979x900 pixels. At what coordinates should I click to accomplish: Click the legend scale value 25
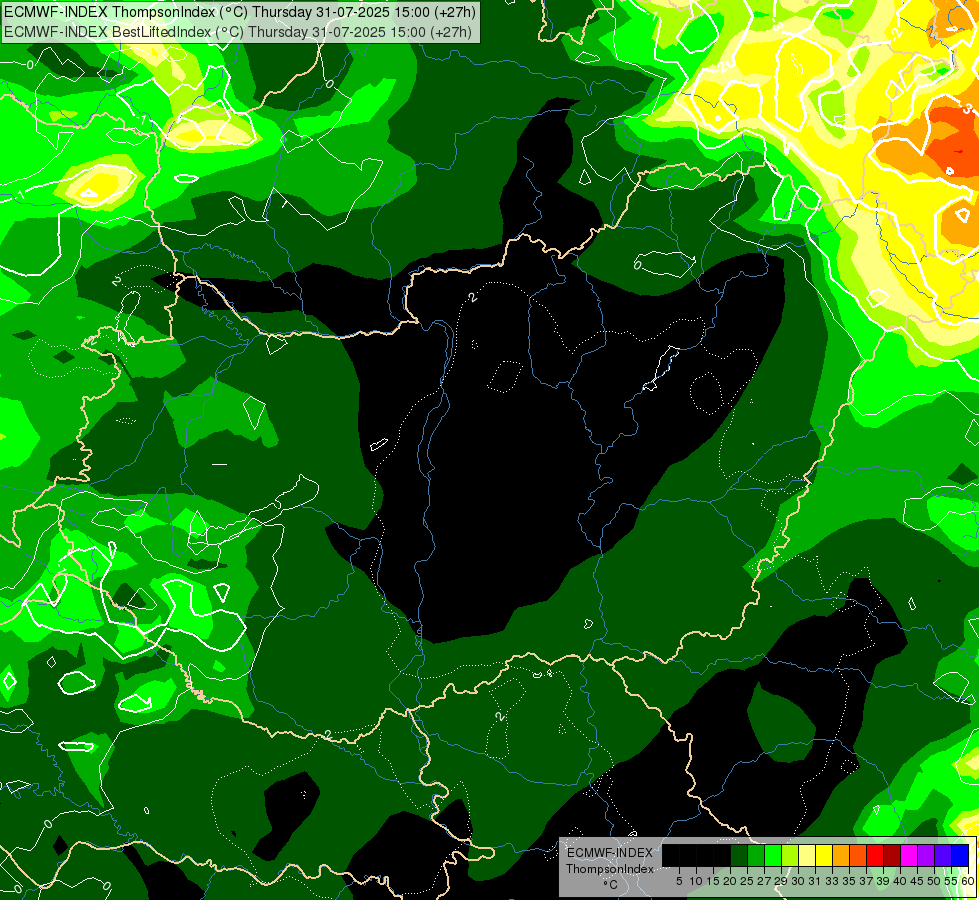pos(747,881)
